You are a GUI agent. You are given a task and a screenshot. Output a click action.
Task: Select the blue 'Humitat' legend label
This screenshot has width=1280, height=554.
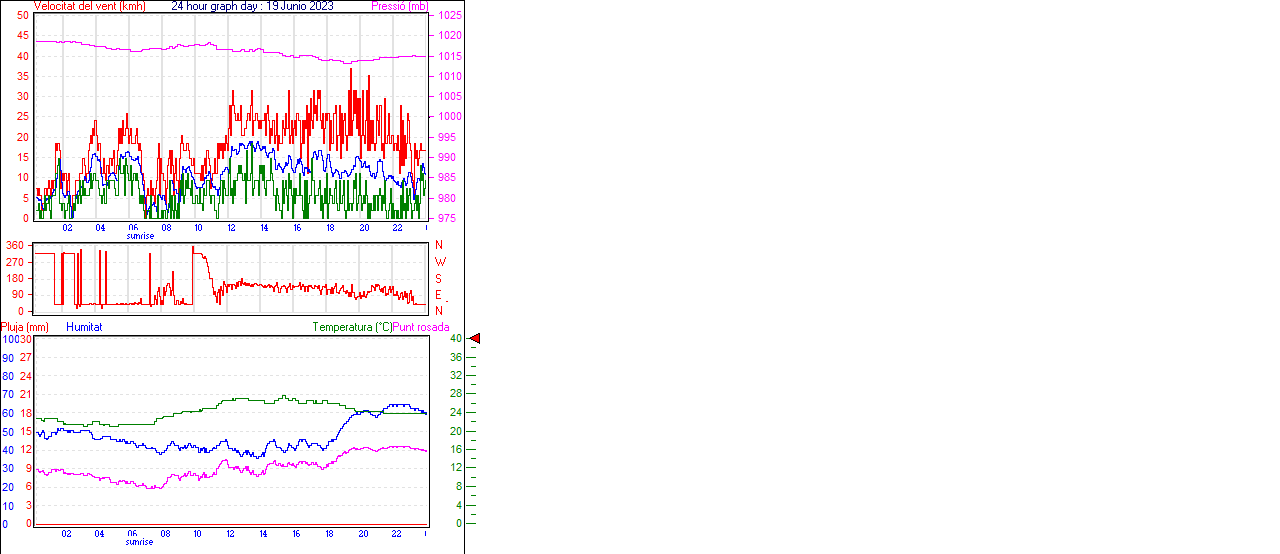tap(84, 327)
